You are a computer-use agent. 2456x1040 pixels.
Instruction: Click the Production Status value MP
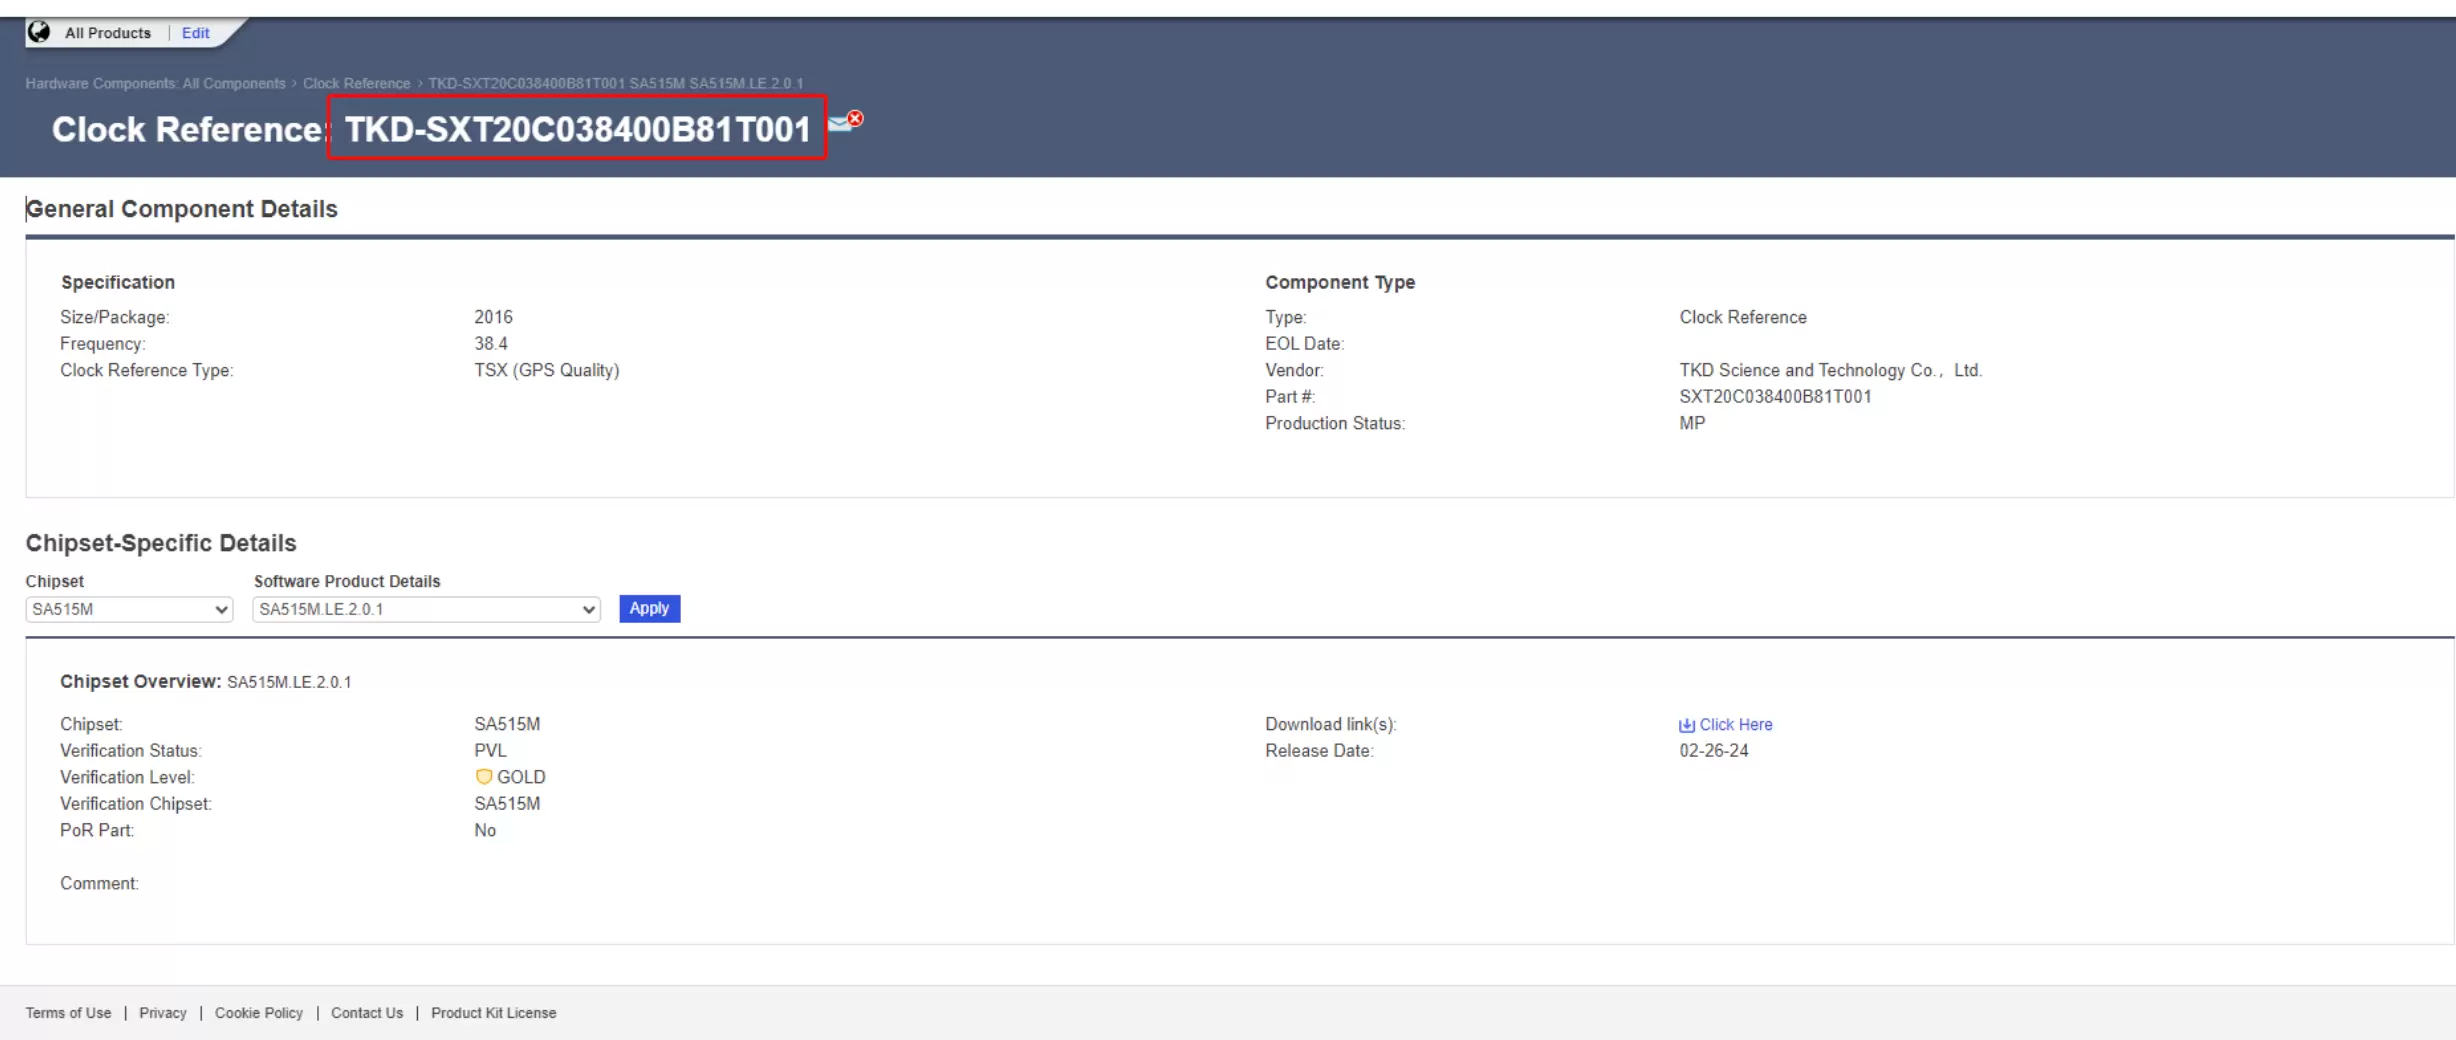click(x=1692, y=423)
